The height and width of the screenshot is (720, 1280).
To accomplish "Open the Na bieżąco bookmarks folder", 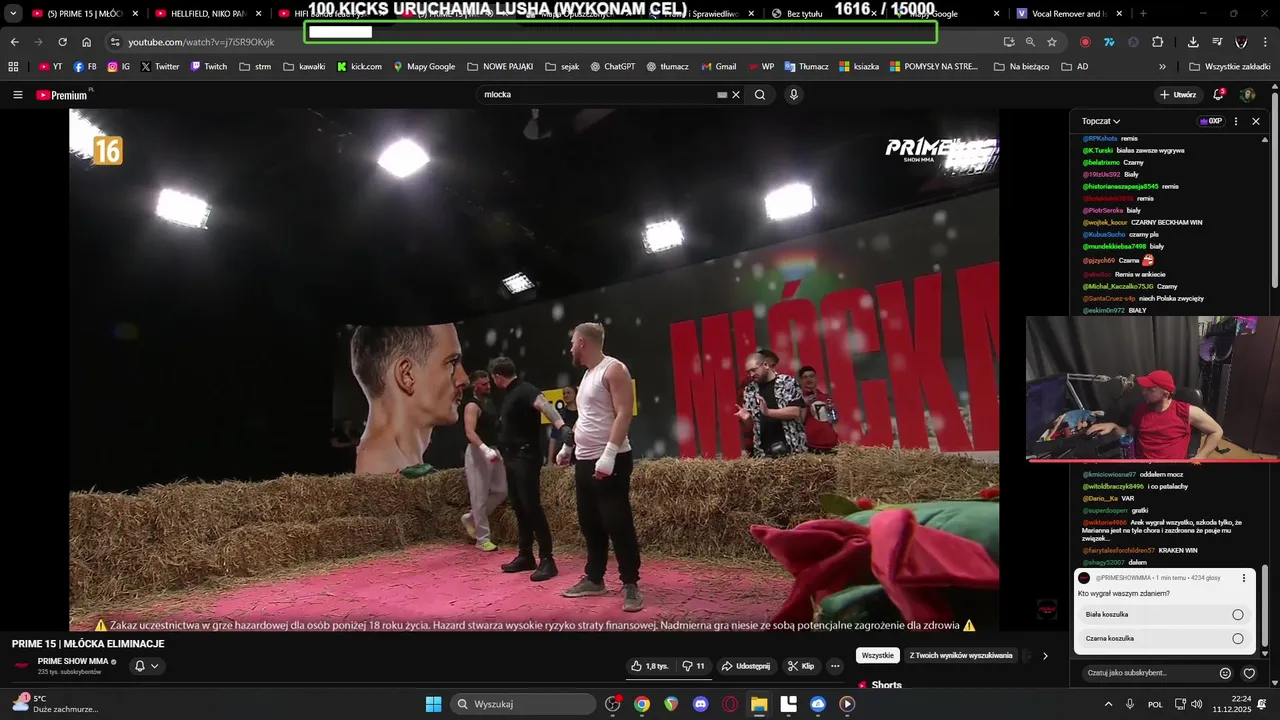I will pyautogui.click(x=1021, y=67).
